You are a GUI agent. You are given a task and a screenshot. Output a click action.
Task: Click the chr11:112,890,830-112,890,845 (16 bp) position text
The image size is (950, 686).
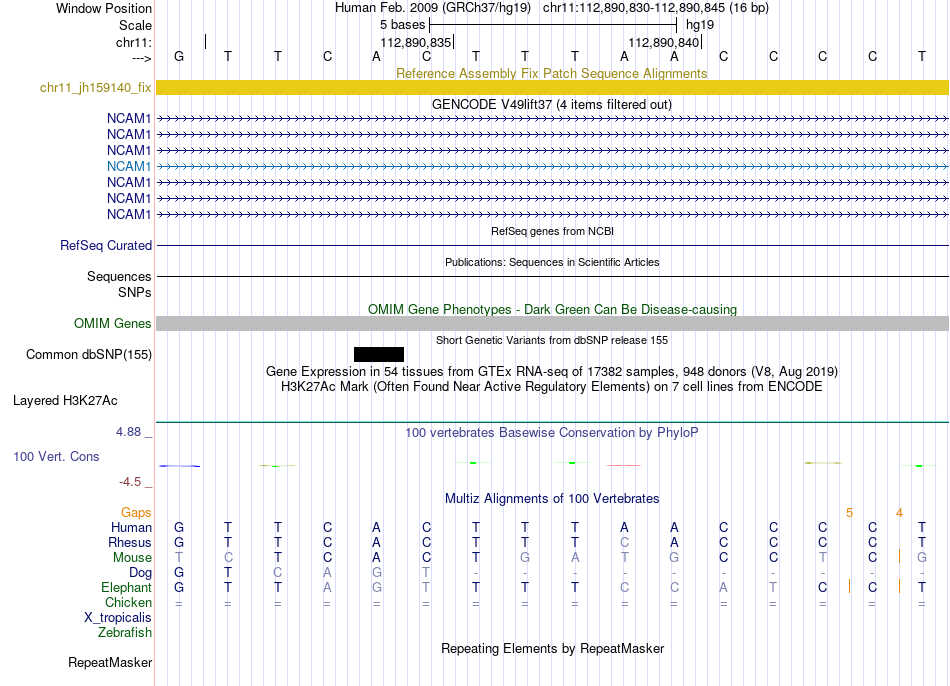[656, 8]
